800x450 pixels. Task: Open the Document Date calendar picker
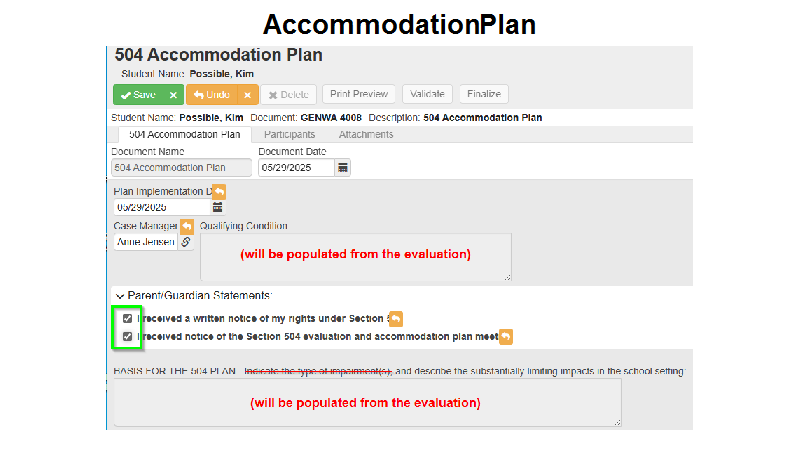click(x=342, y=167)
